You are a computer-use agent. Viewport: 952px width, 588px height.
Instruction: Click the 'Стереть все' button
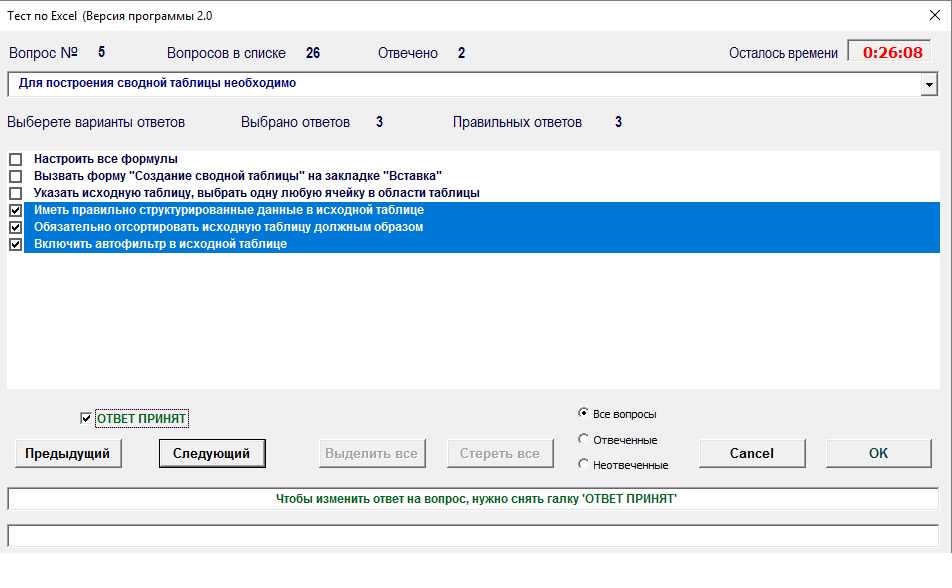coord(500,454)
